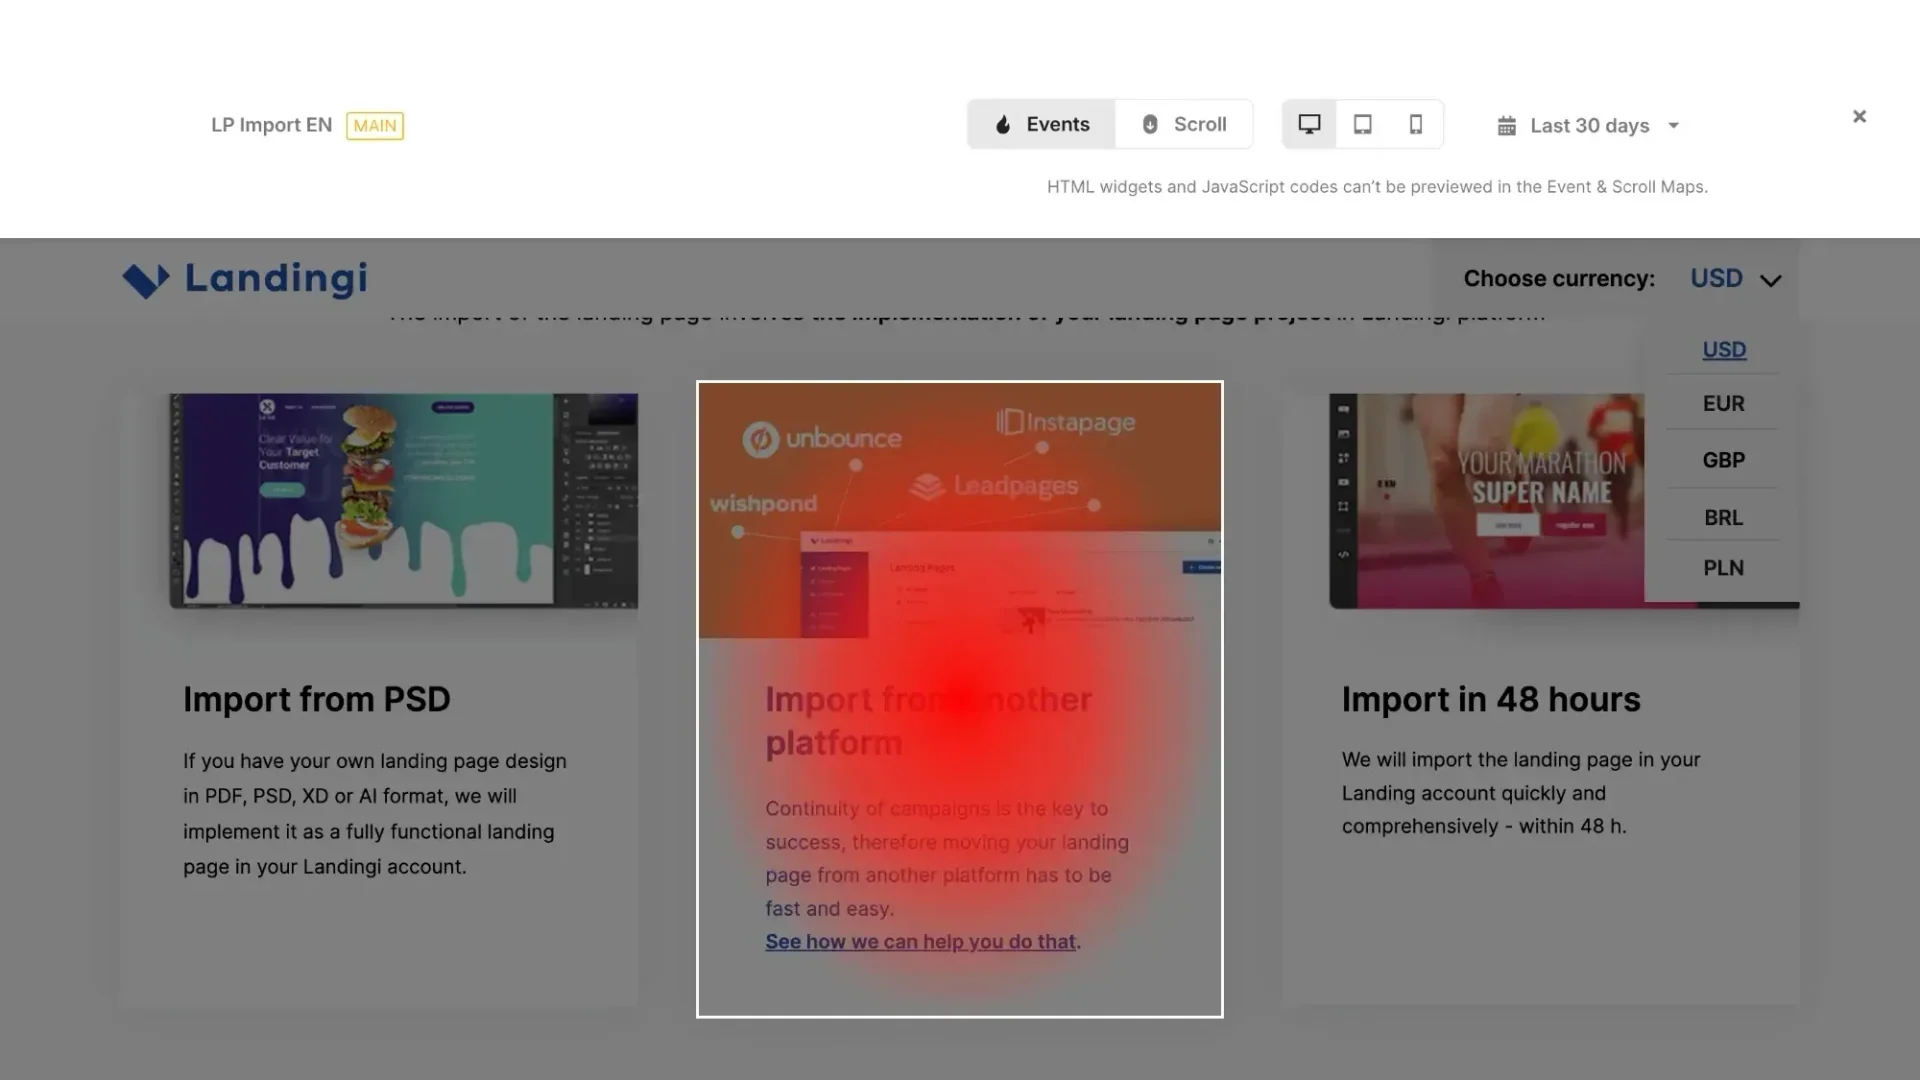
Task: Choose PLN from currency list
Action: pyautogui.click(x=1723, y=568)
